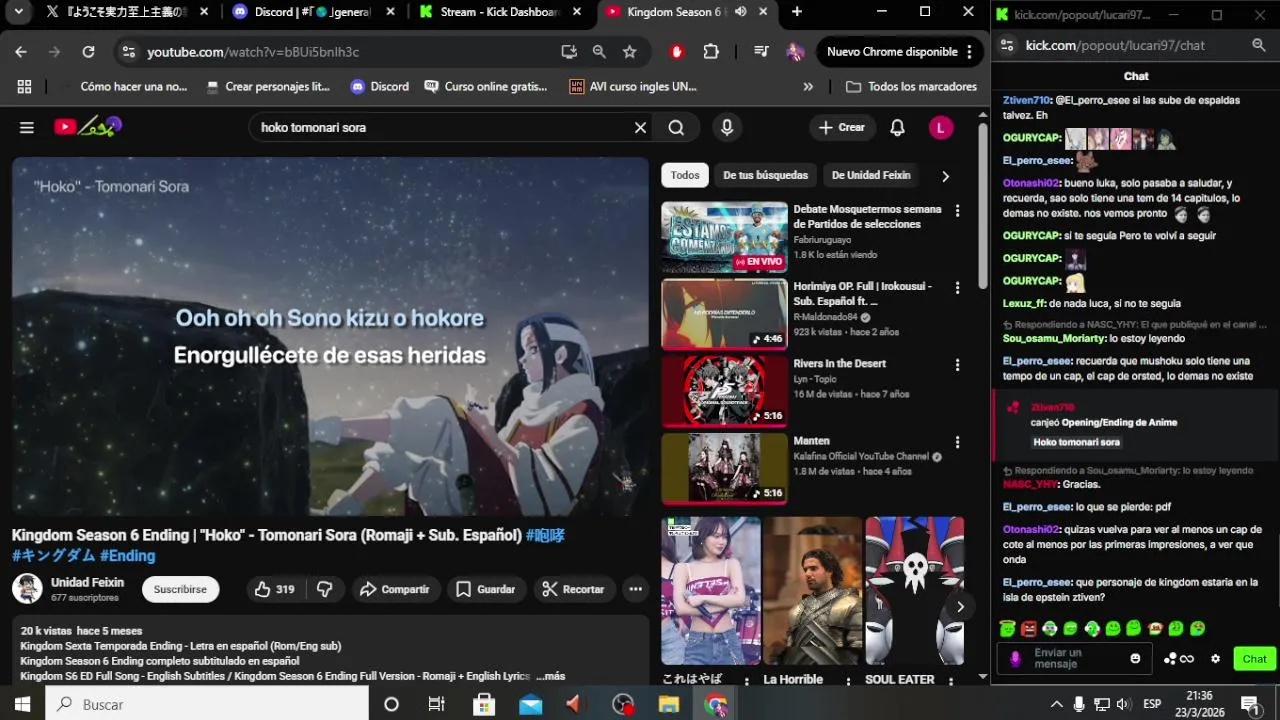Image resolution: width=1280 pixels, height=720 pixels.
Task: Select the De tus búsquedas chip
Action: point(765,175)
